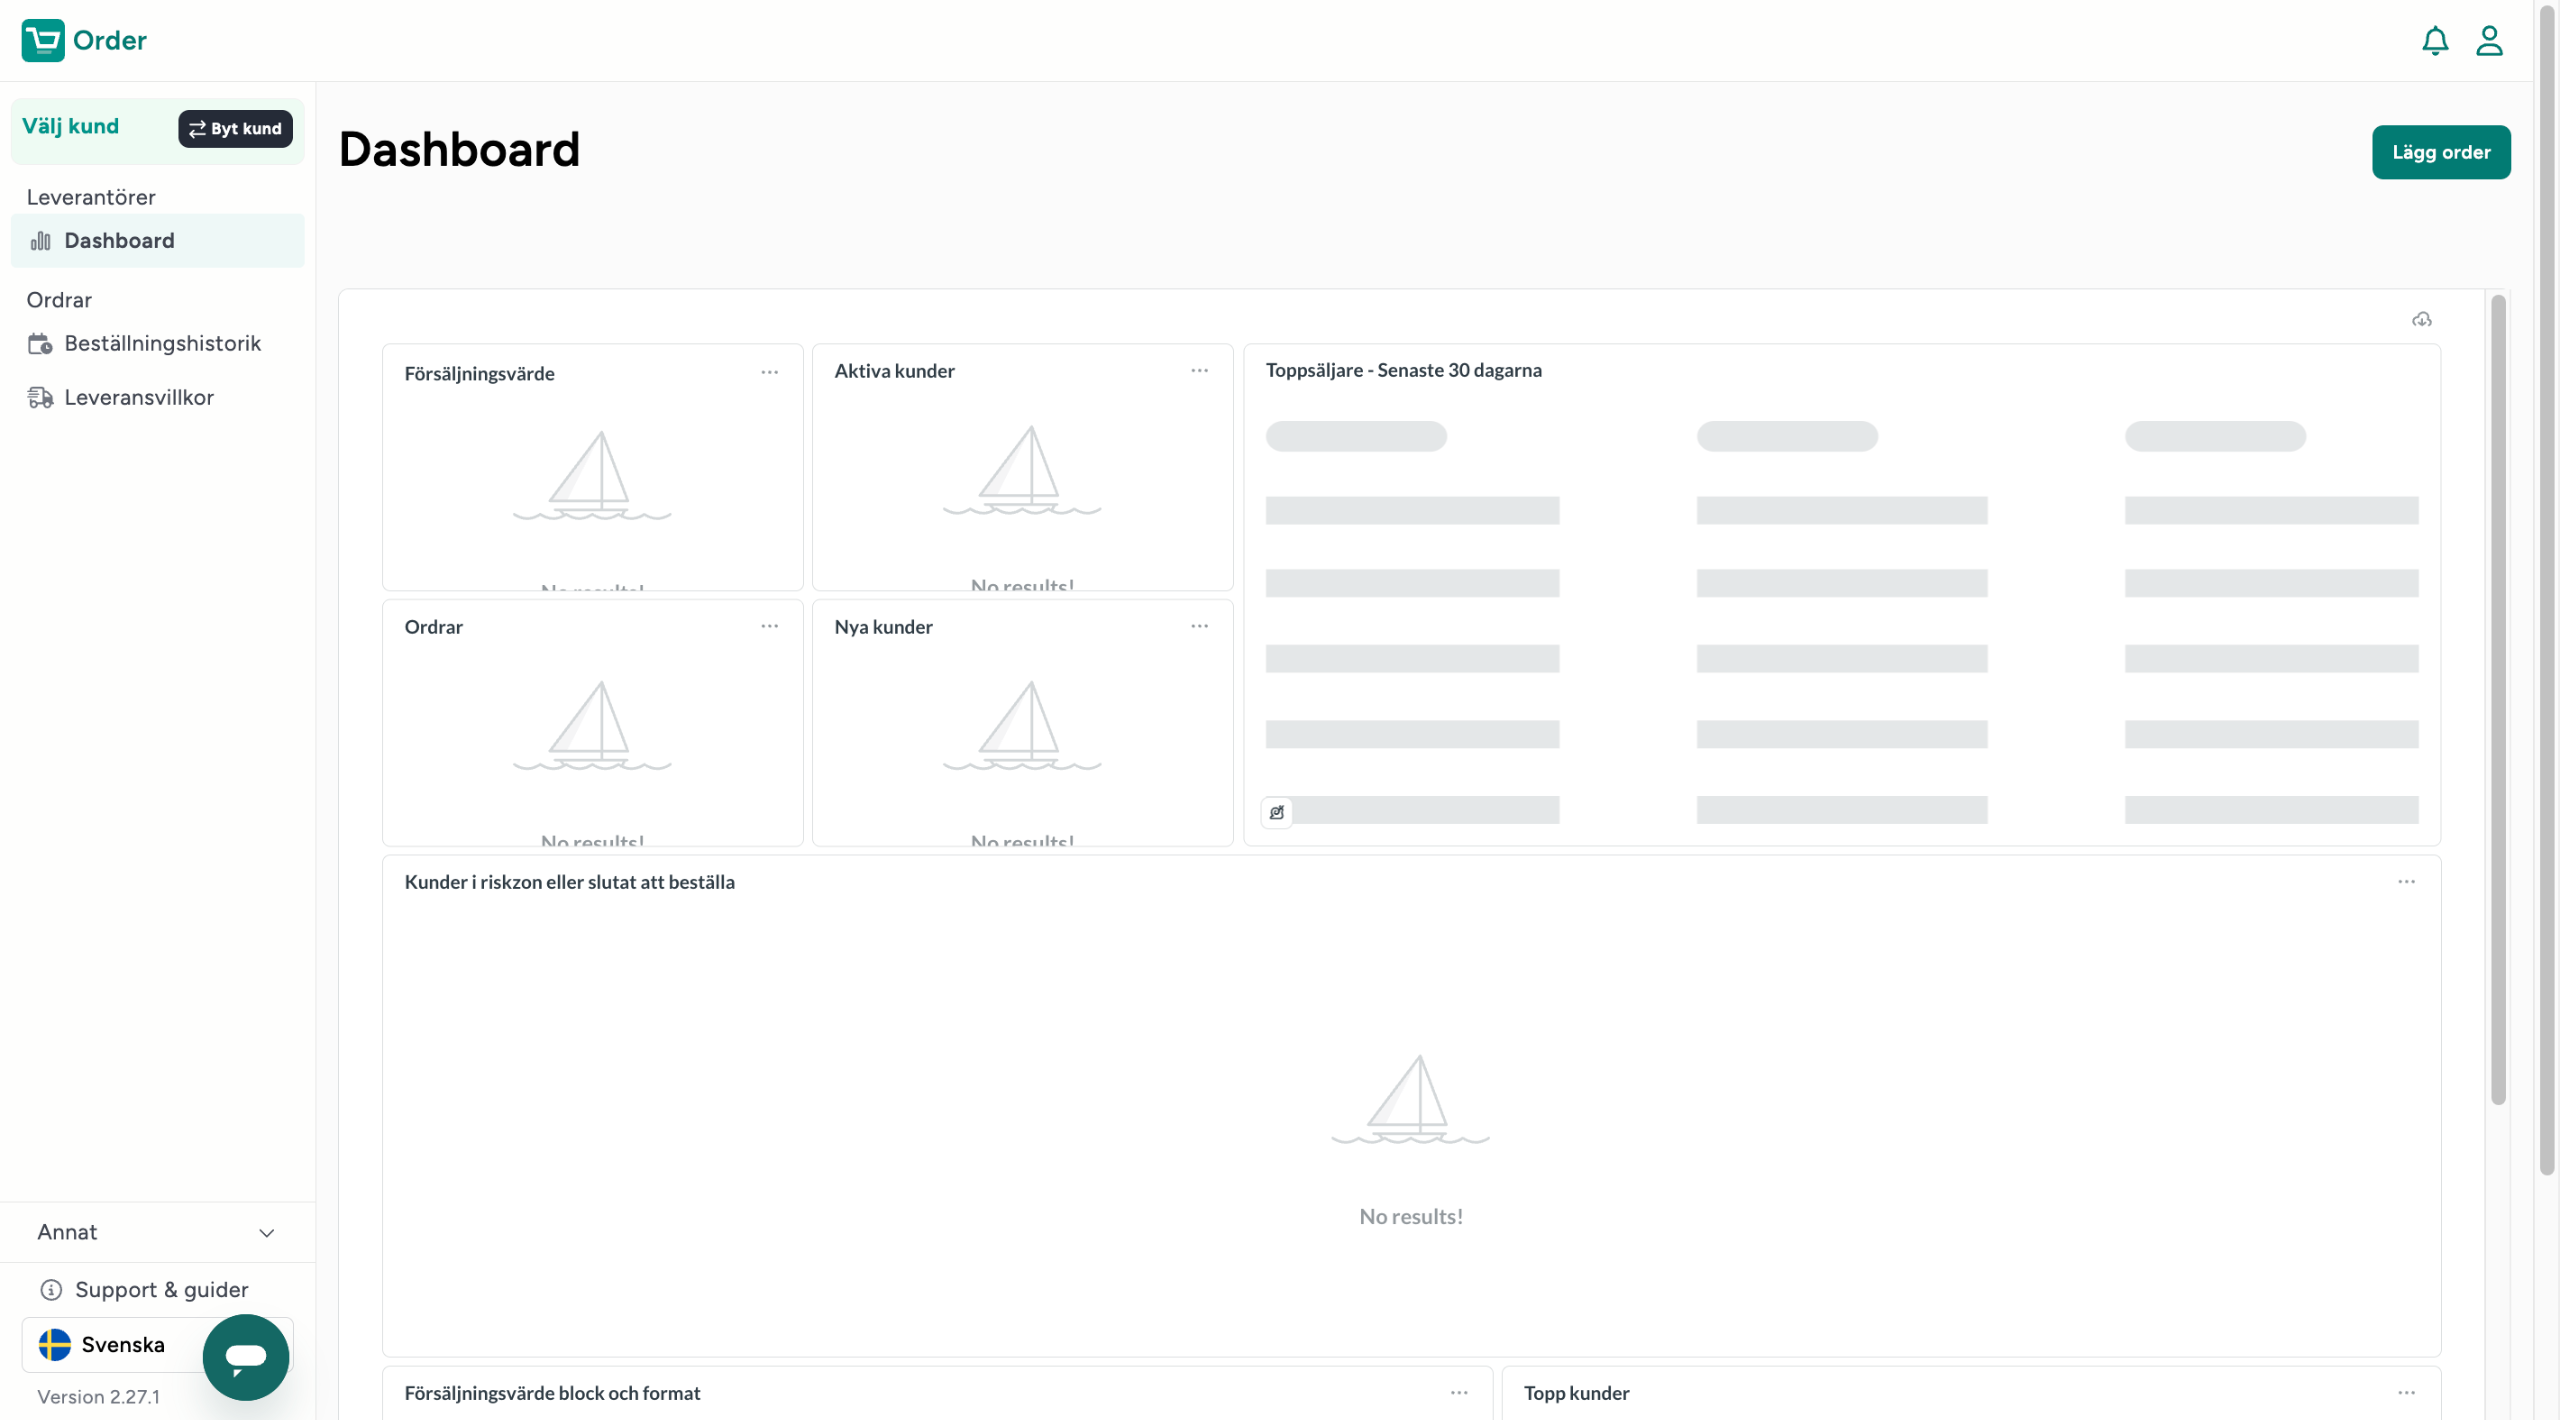Open the notifications bell
The width and height of the screenshot is (2560, 1420).
click(2434, 41)
